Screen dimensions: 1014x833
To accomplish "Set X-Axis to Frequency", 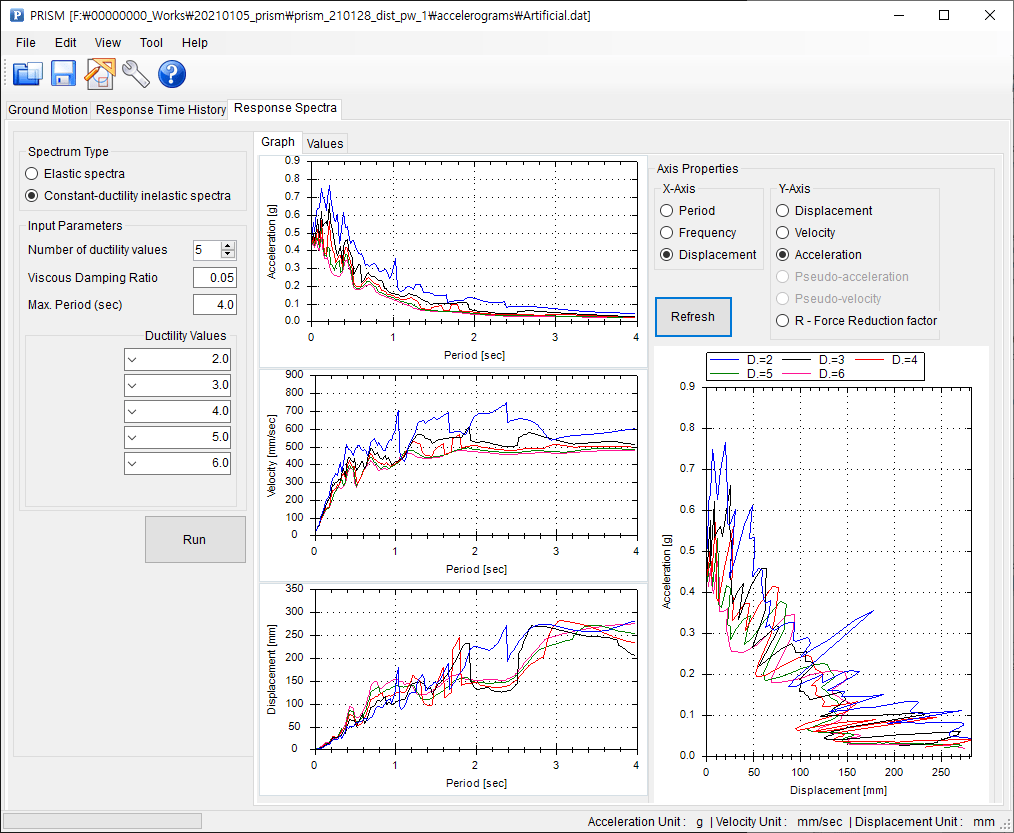I will coord(667,232).
